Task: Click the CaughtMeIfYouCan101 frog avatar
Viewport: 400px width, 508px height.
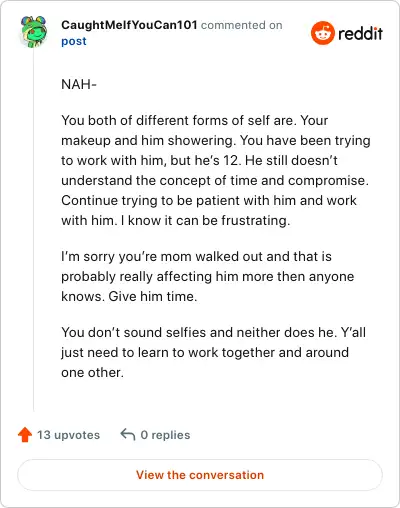Action: click(34, 32)
